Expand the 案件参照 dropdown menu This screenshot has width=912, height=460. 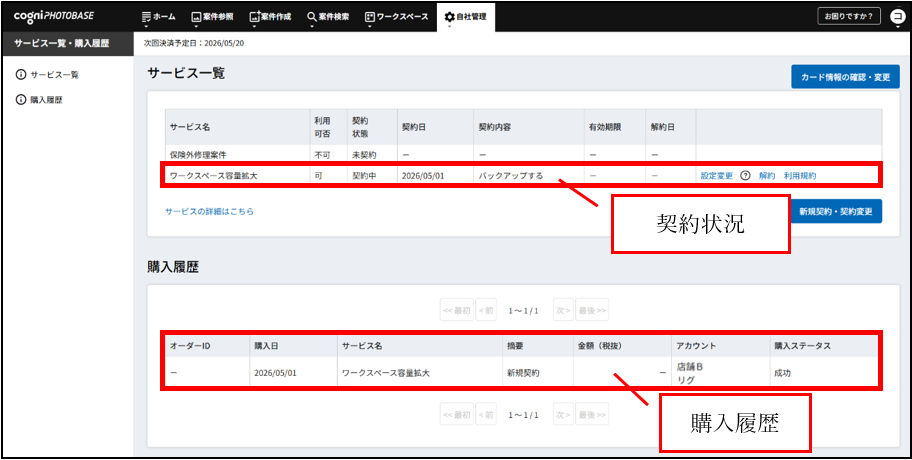(211, 17)
